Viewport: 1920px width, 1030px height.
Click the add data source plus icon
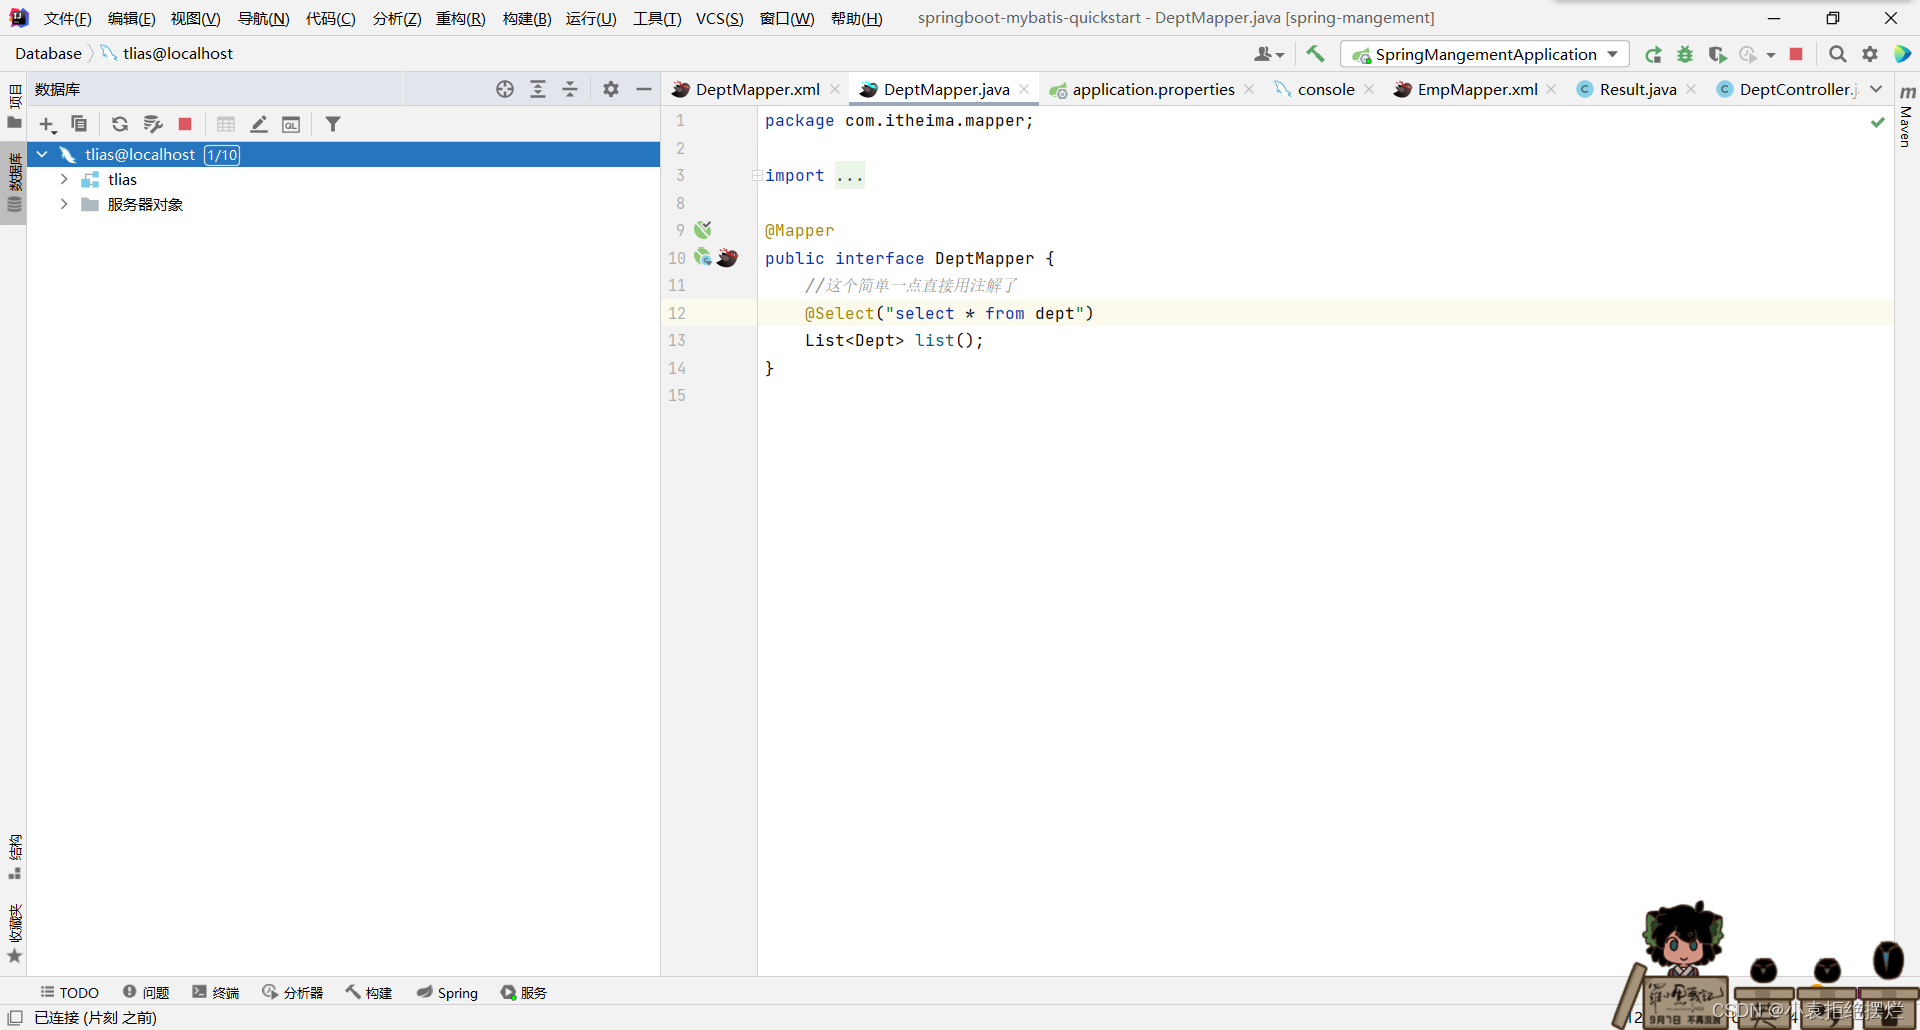tap(47, 124)
